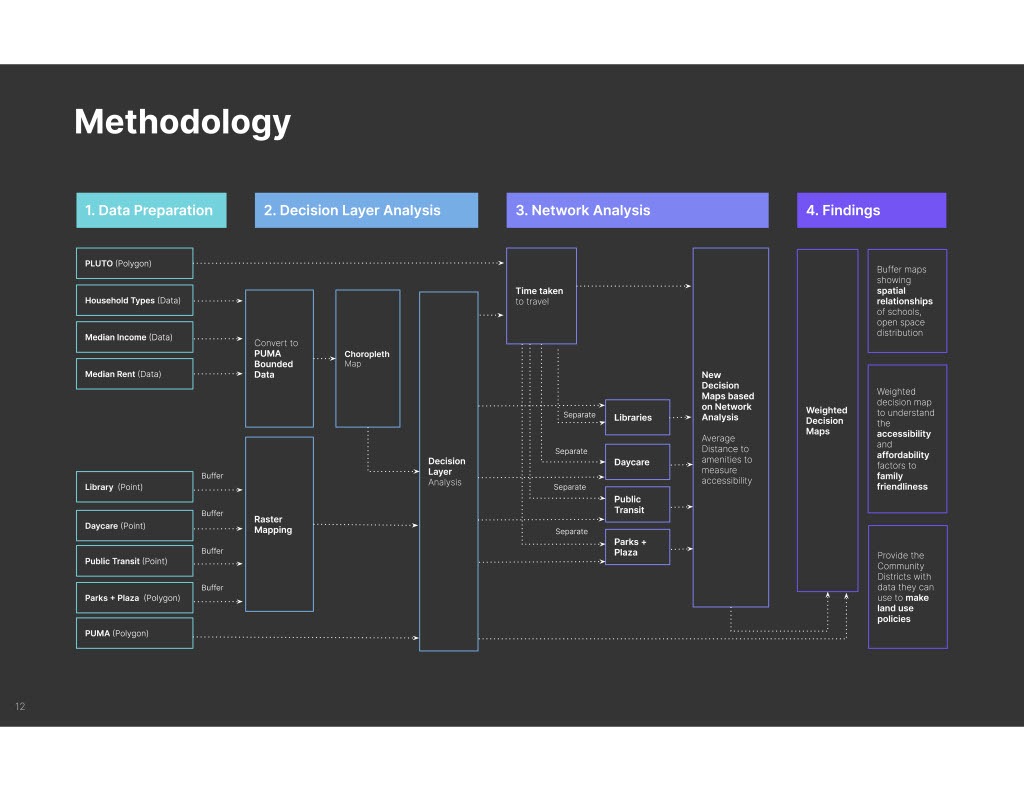Viewport: 1024px width, 791px height.
Task: Click the Parks + Plaza (Polygon) box
Action: point(135,598)
